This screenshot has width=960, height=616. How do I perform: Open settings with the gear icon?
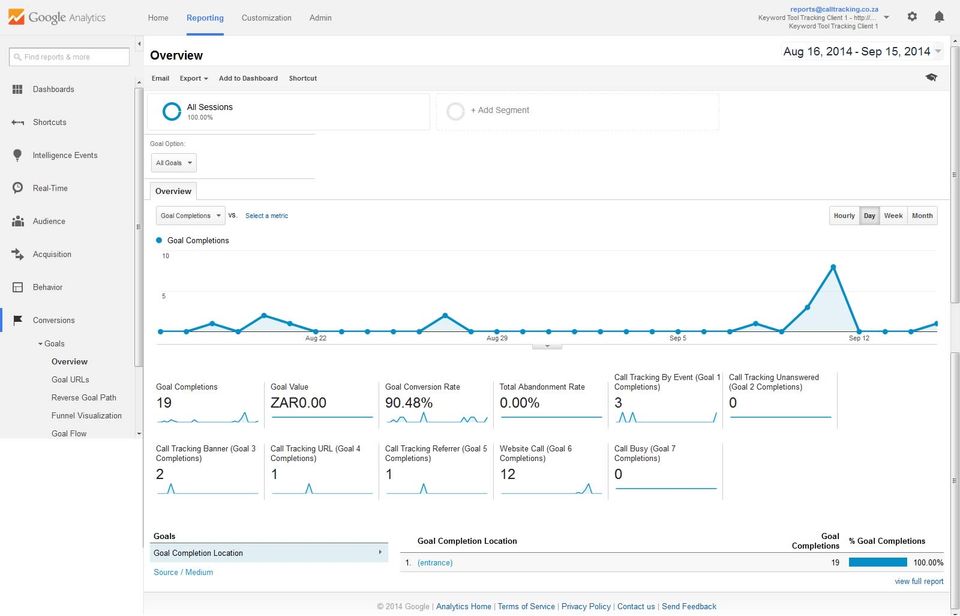(912, 17)
